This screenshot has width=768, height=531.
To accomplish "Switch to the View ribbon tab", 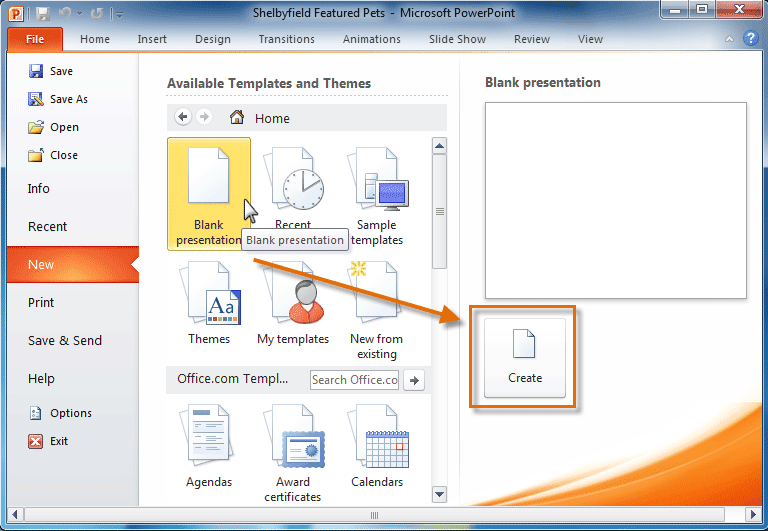I will click(590, 39).
